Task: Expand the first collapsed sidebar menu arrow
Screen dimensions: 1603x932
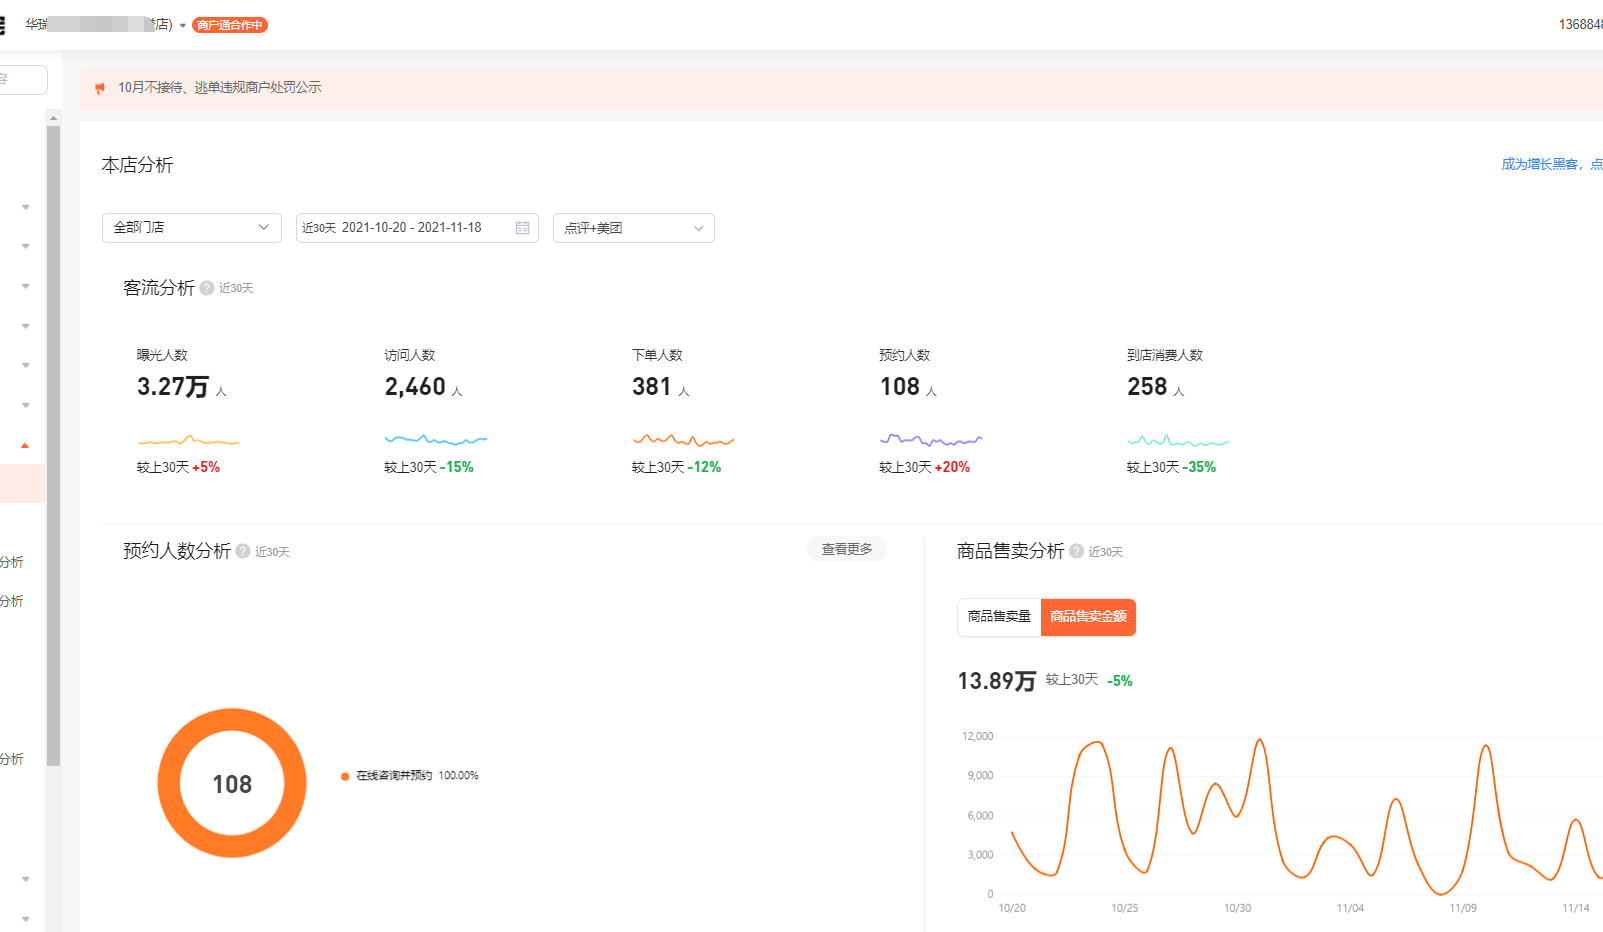Action: pyautogui.click(x=25, y=207)
